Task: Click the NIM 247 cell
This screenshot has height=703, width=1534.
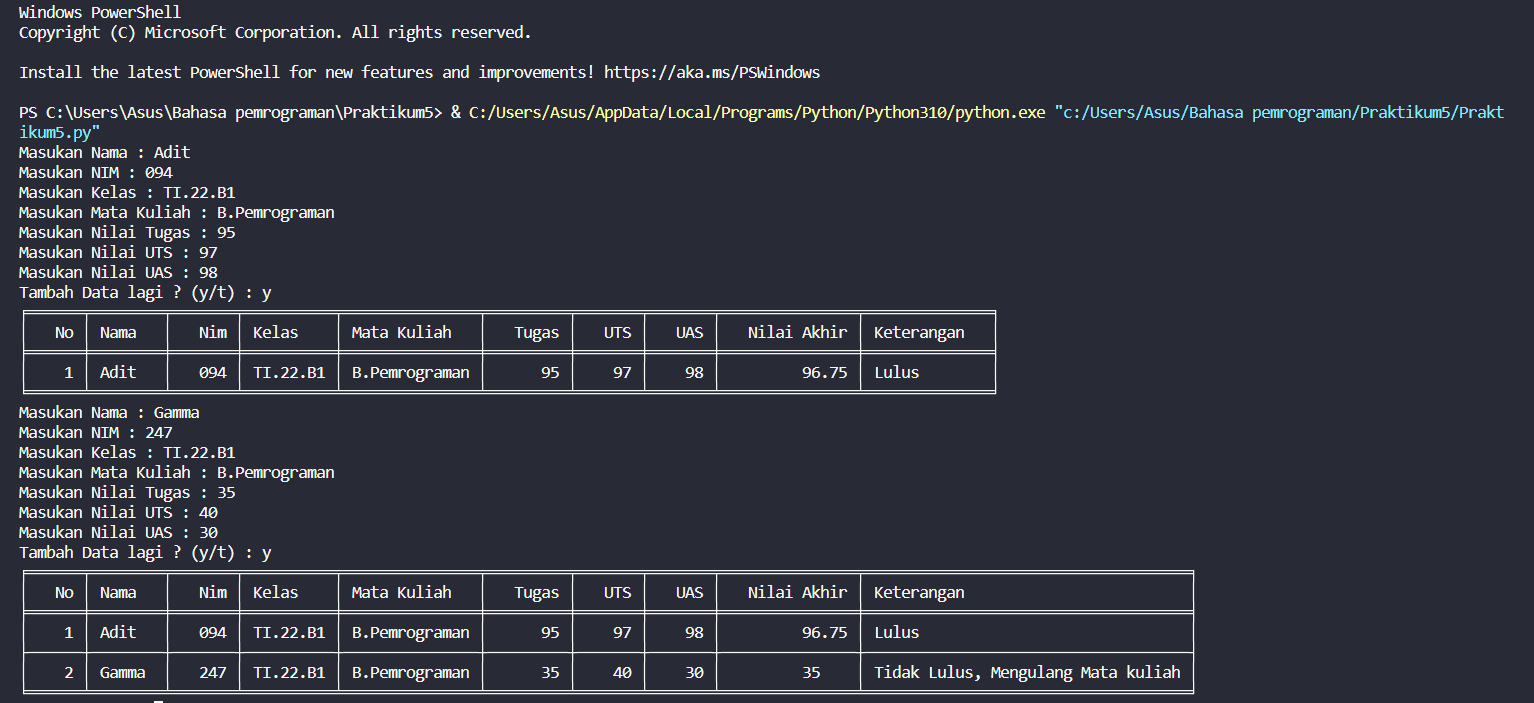Action: pos(212,672)
